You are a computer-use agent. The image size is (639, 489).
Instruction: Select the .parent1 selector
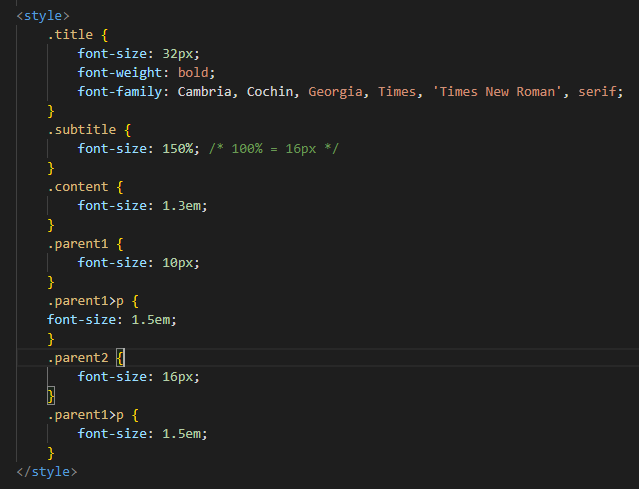click(x=78, y=244)
